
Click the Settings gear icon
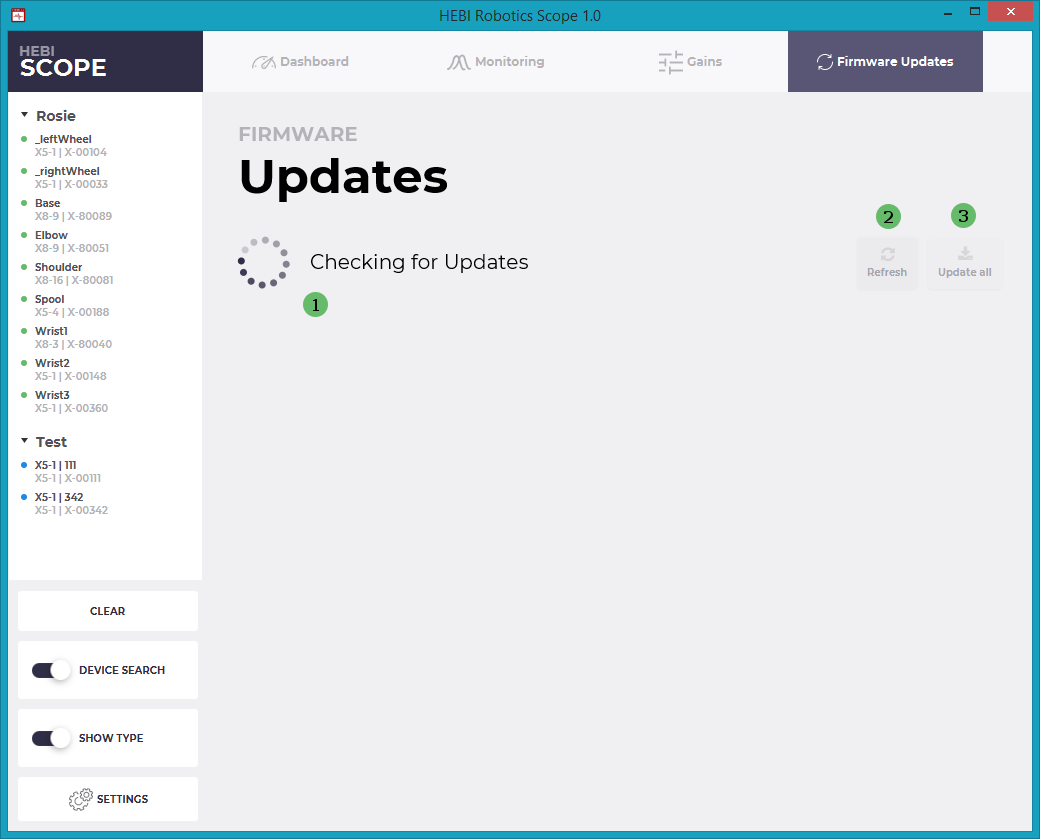coord(80,799)
